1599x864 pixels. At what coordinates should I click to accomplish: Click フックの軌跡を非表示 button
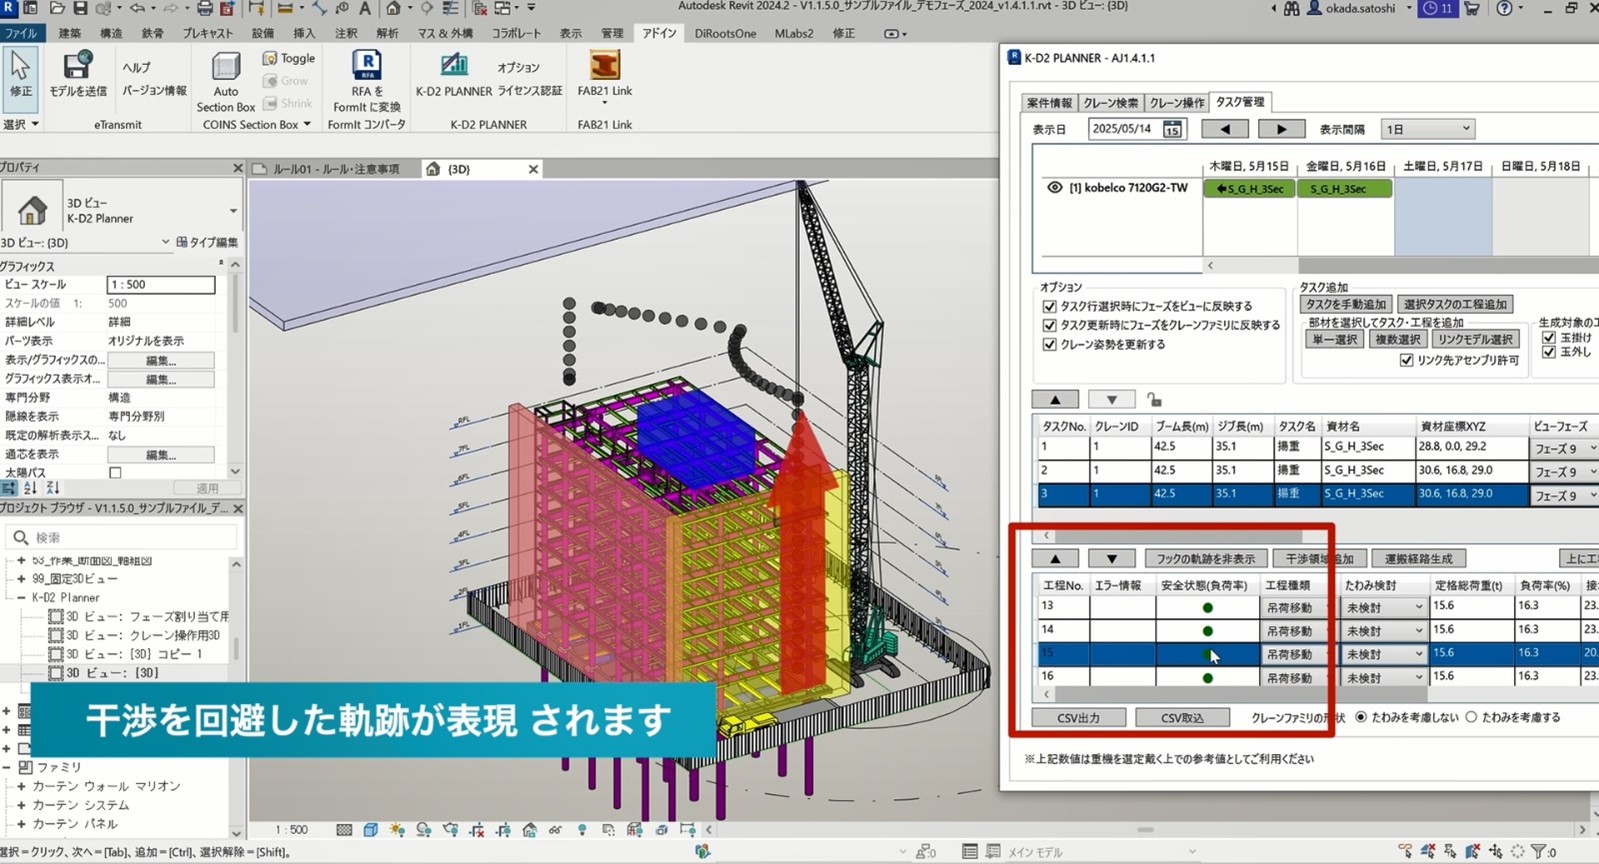tap(1204, 559)
